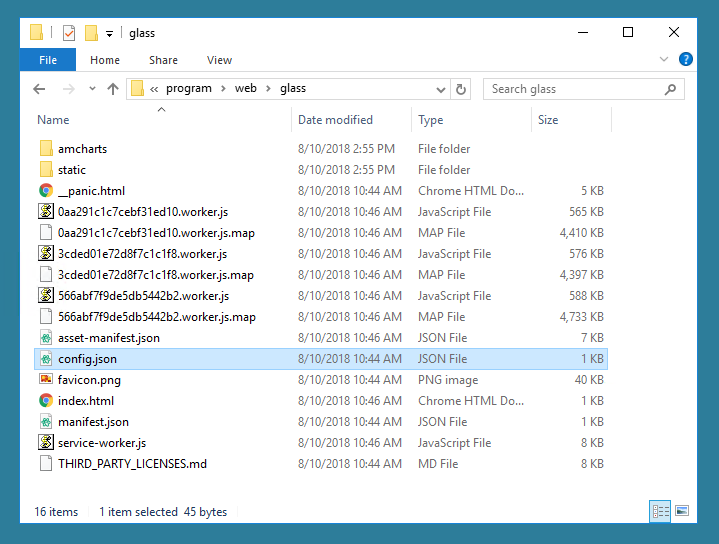719x544 pixels.
Task: Select the __panic.html file name
Action: click(91, 191)
